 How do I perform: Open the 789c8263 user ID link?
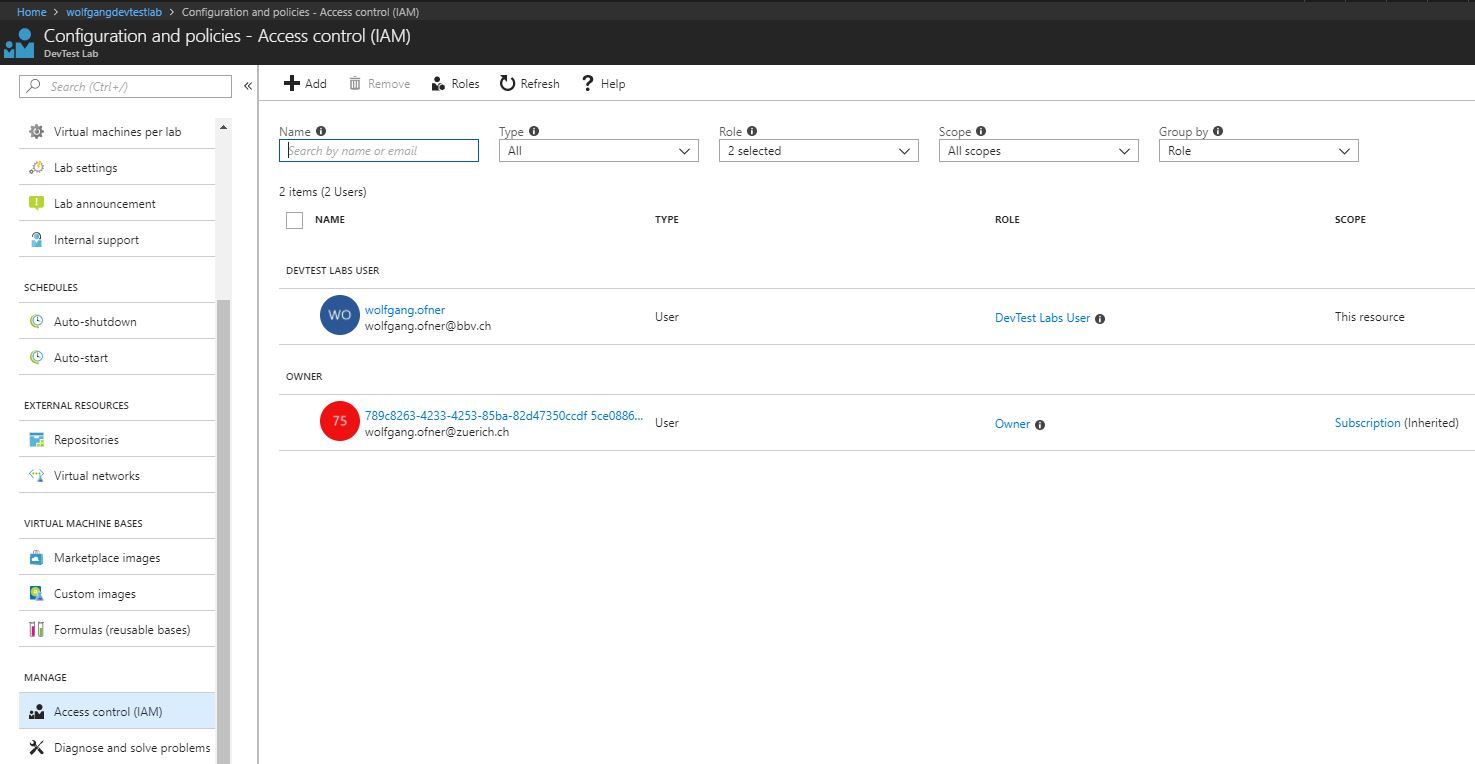click(504, 416)
